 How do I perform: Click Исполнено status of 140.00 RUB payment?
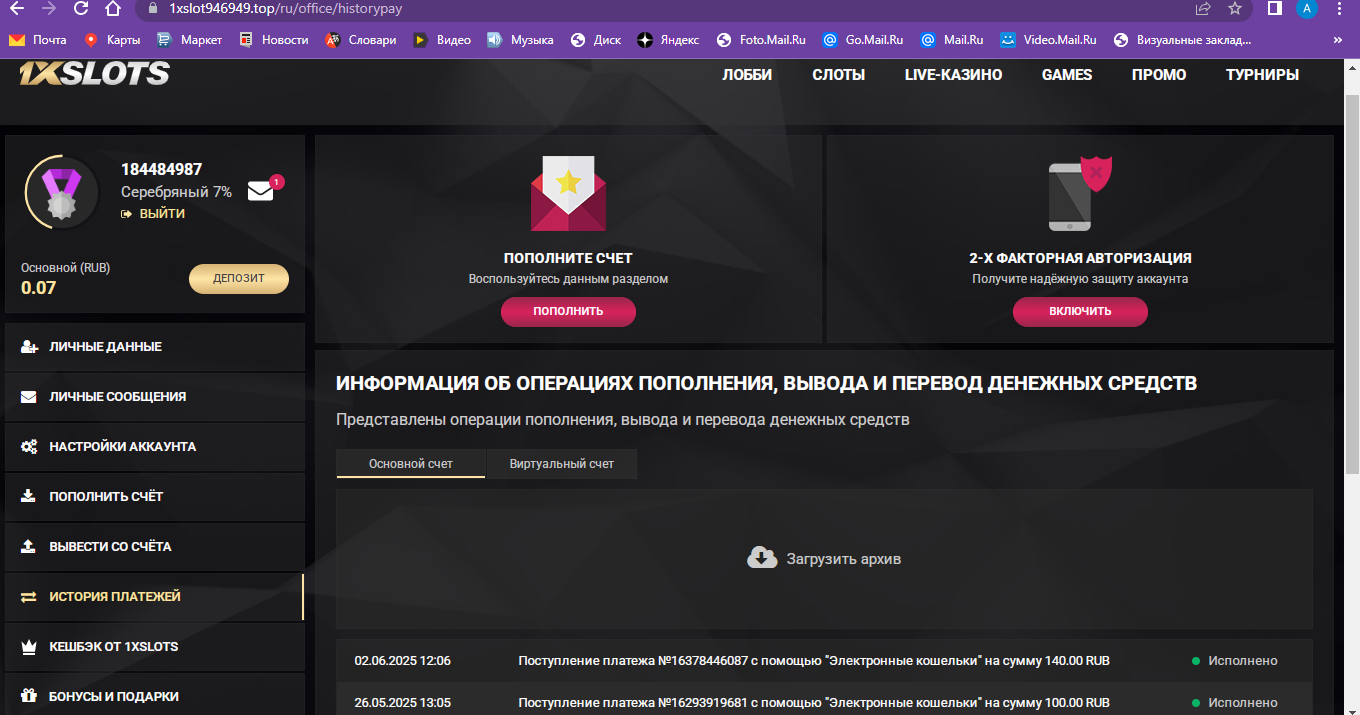pos(1235,661)
